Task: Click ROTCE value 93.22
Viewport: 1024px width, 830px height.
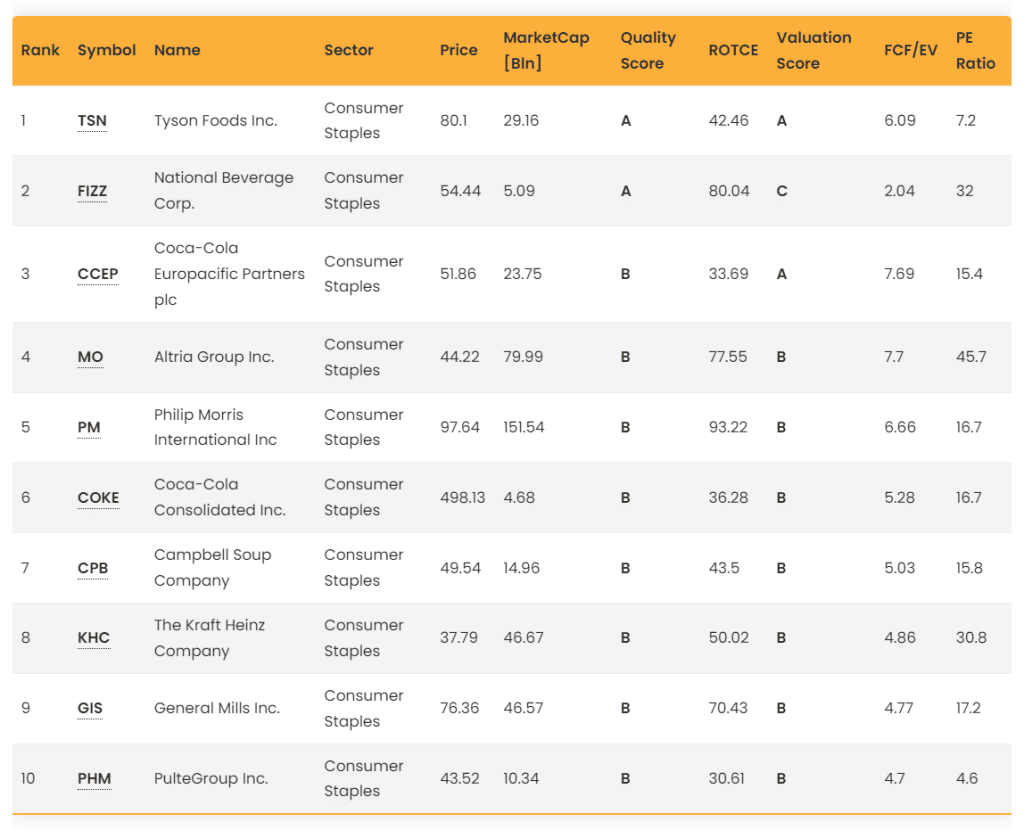Action: pos(728,427)
